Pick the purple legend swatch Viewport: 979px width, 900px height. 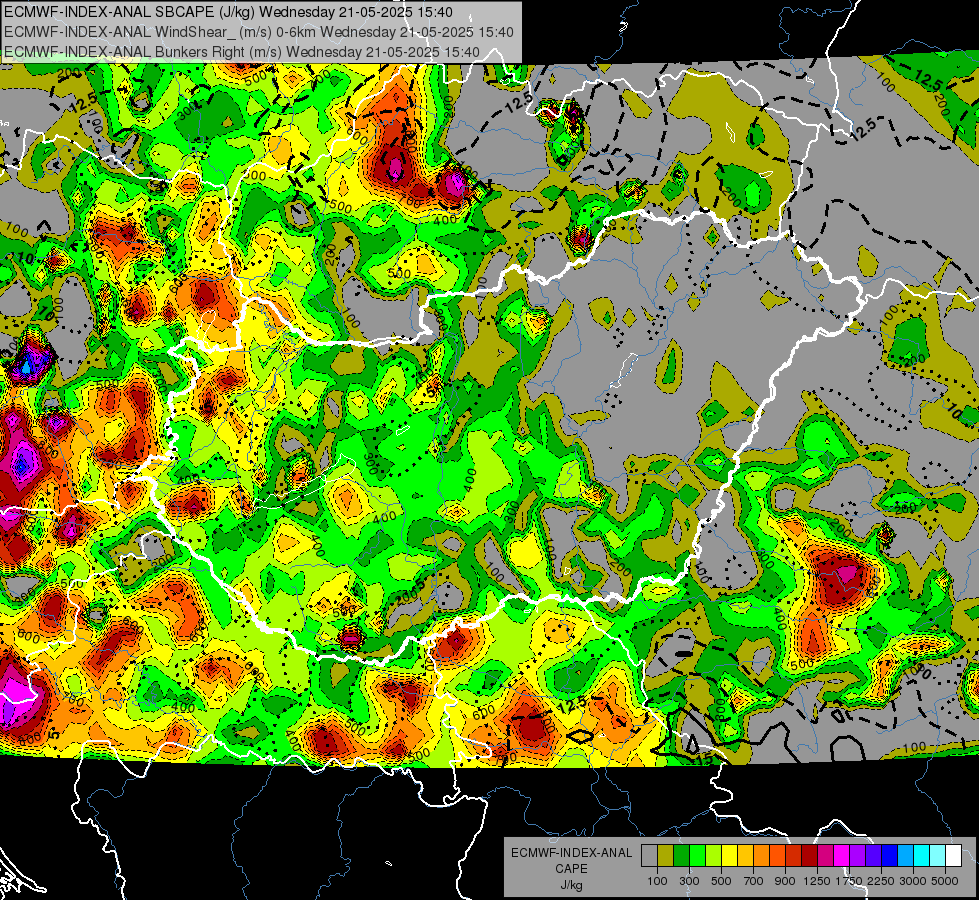(x=858, y=856)
